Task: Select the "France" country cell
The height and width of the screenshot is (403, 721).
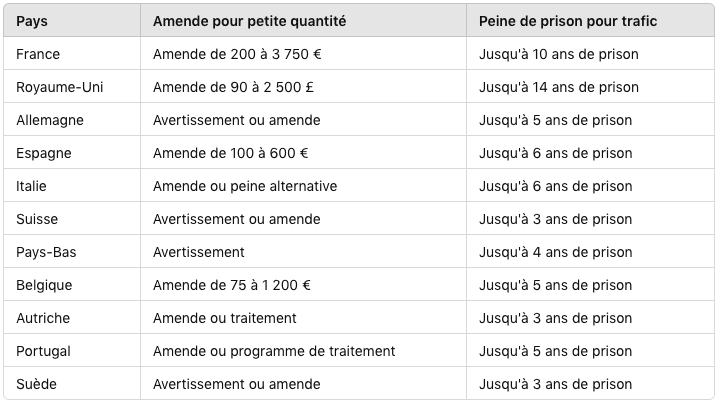Action: (x=38, y=54)
